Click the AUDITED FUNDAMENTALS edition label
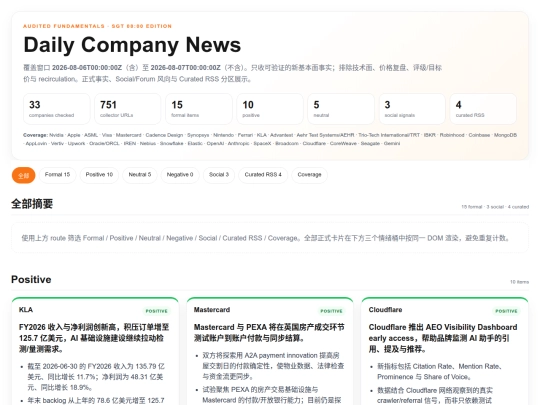Image resolution: width=540 pixels, height=405 pixels. tap(97, 26)
